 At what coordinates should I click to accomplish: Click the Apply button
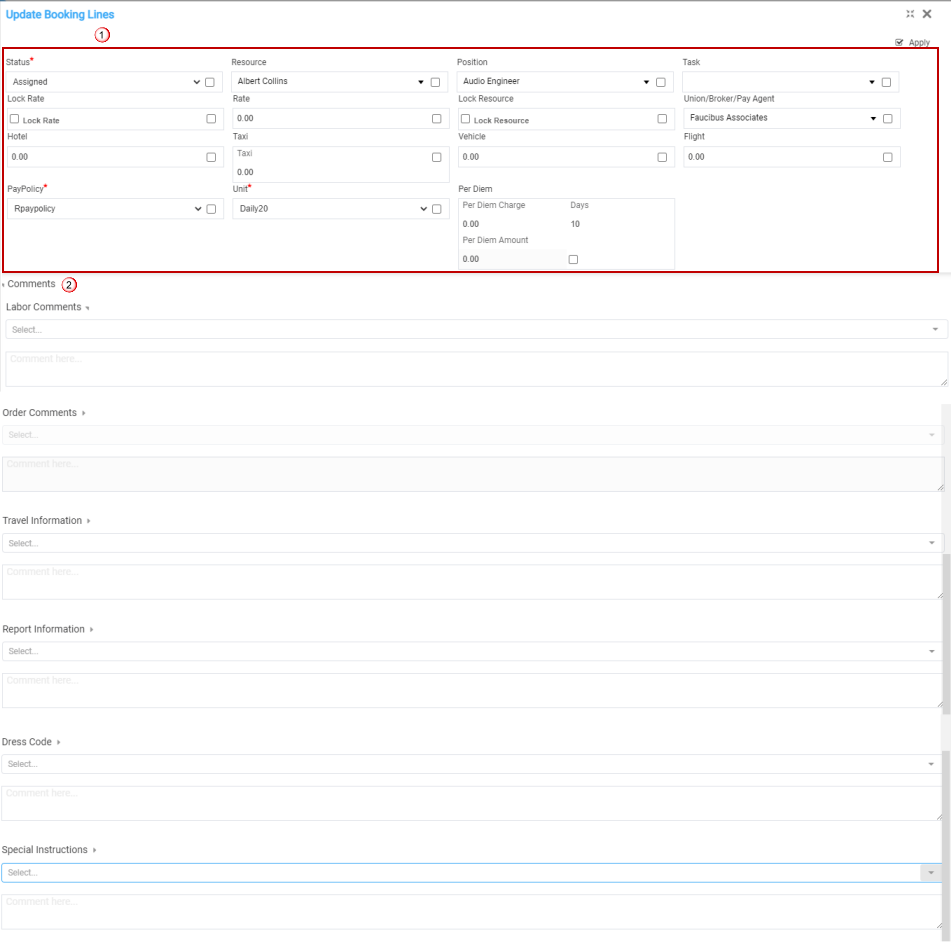tap(913, 43)
